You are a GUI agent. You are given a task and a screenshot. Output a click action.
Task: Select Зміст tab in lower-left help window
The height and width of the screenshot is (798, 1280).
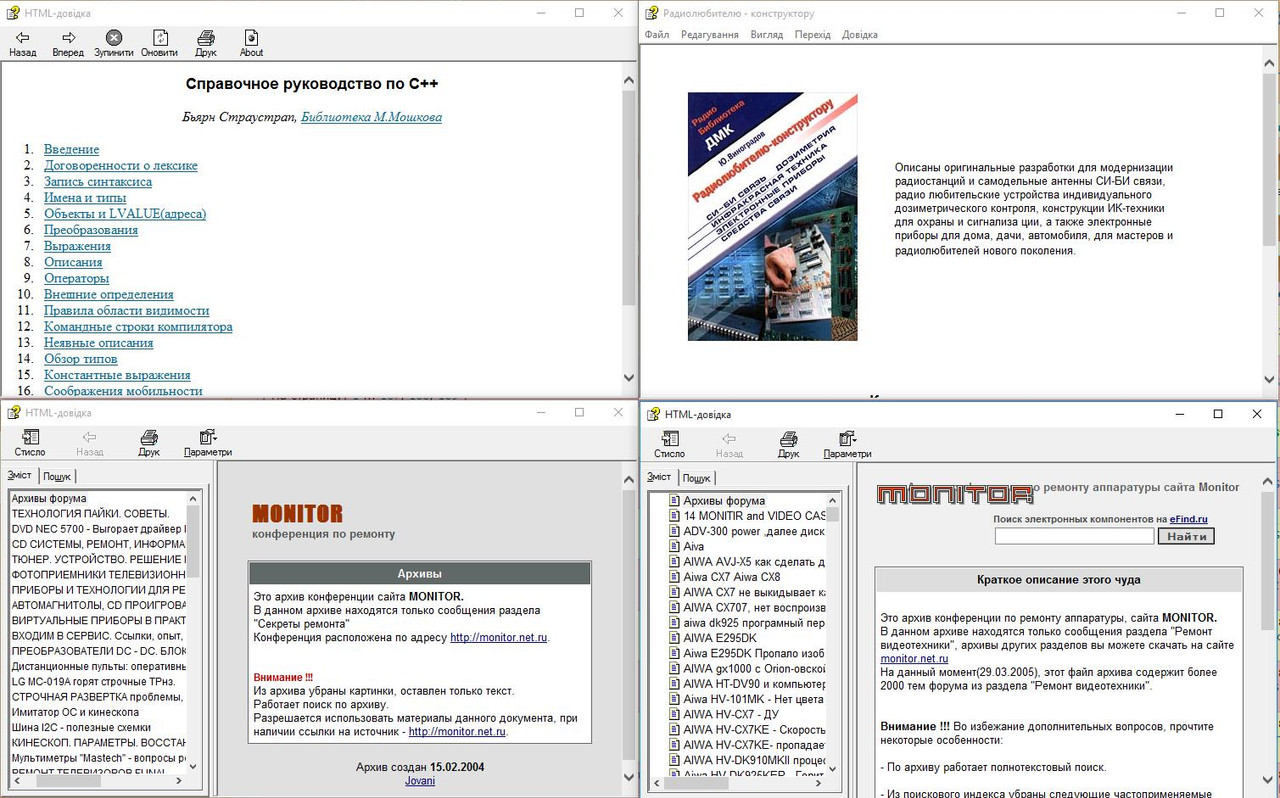[20, 475]
